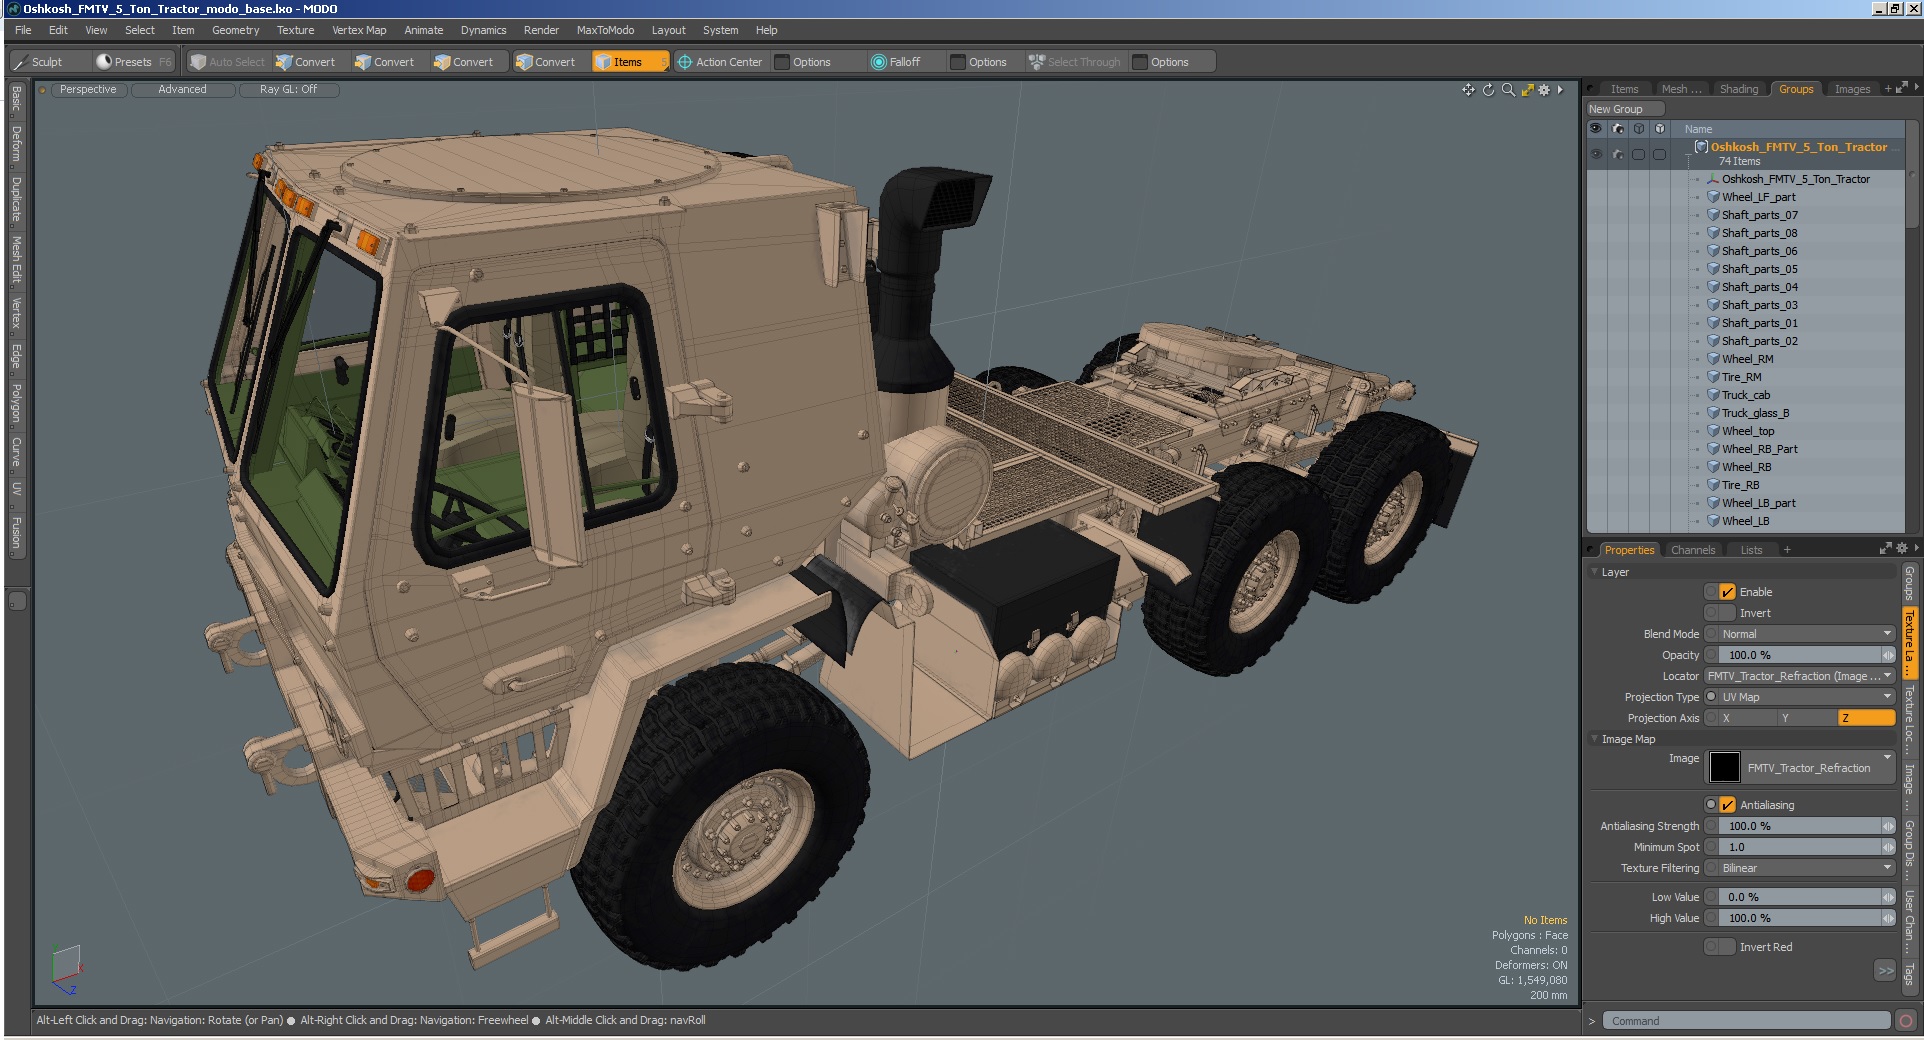Image resolution: width=1924 pixels, height=1040 pixels.
Task: Click the viewport axis gizmo
Action: [x=65, y=970]
